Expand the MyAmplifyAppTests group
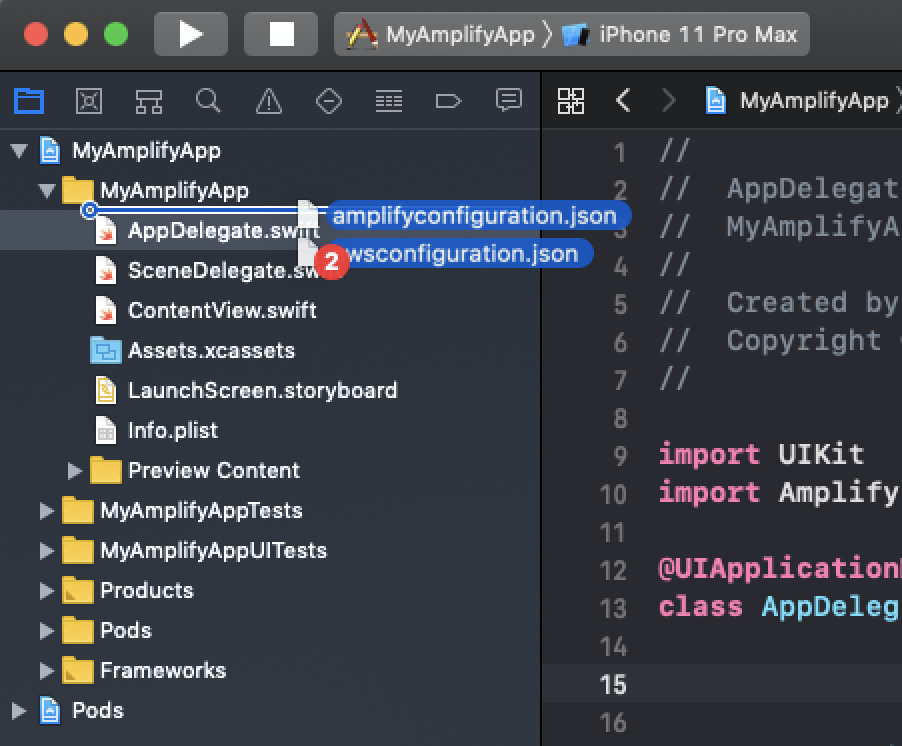The width and height of the screenshot is (902, 746). coord(47,511)
